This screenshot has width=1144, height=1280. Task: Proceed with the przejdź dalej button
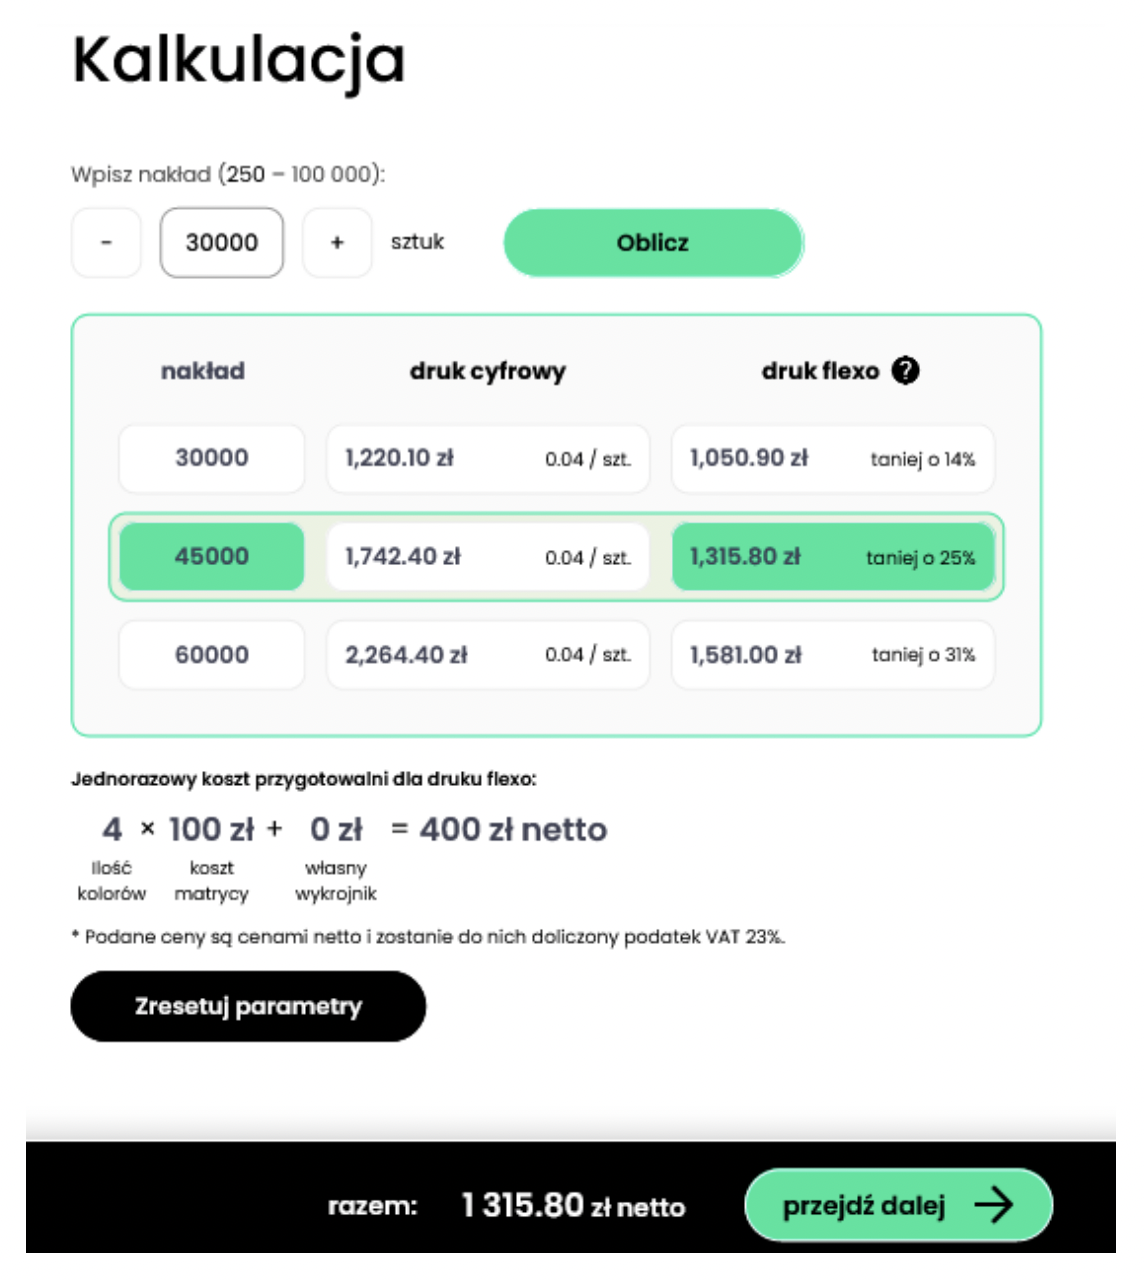tap(897, 1205)
